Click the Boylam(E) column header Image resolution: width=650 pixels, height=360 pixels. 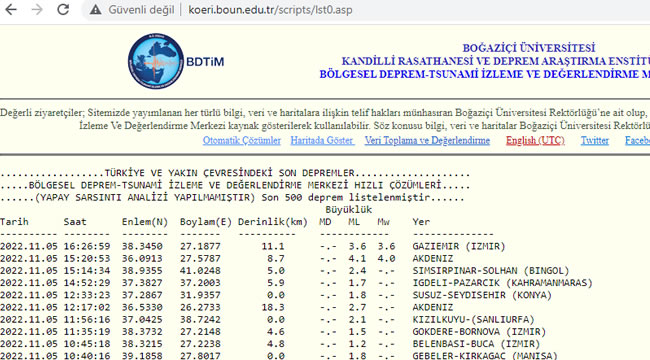[x=206, y=222]
